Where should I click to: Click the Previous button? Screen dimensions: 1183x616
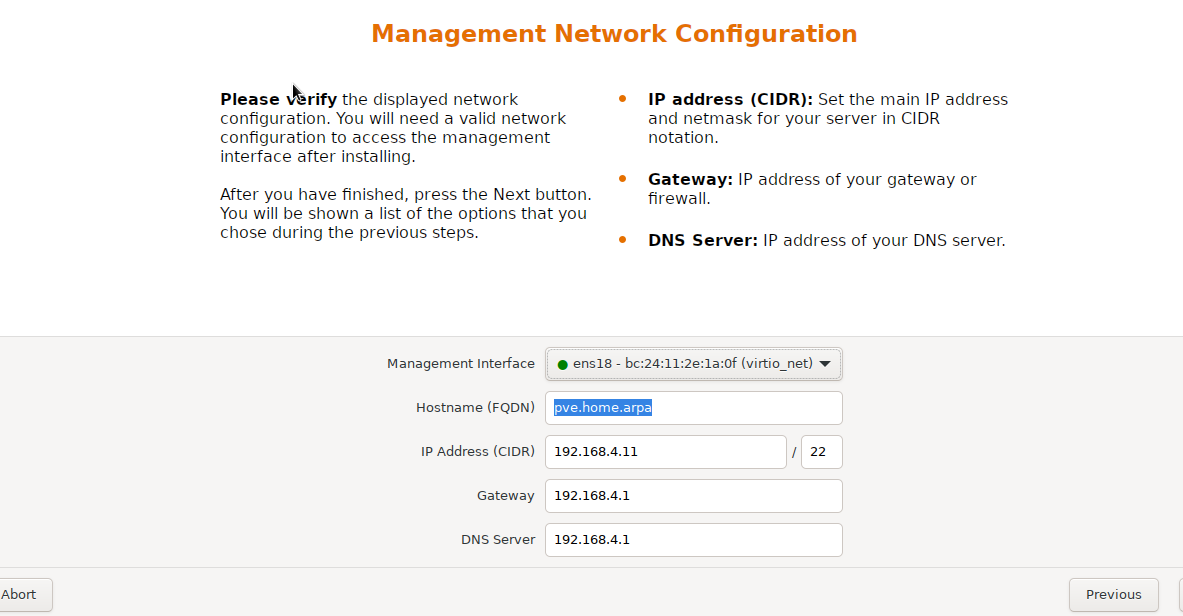[1113, 594]
